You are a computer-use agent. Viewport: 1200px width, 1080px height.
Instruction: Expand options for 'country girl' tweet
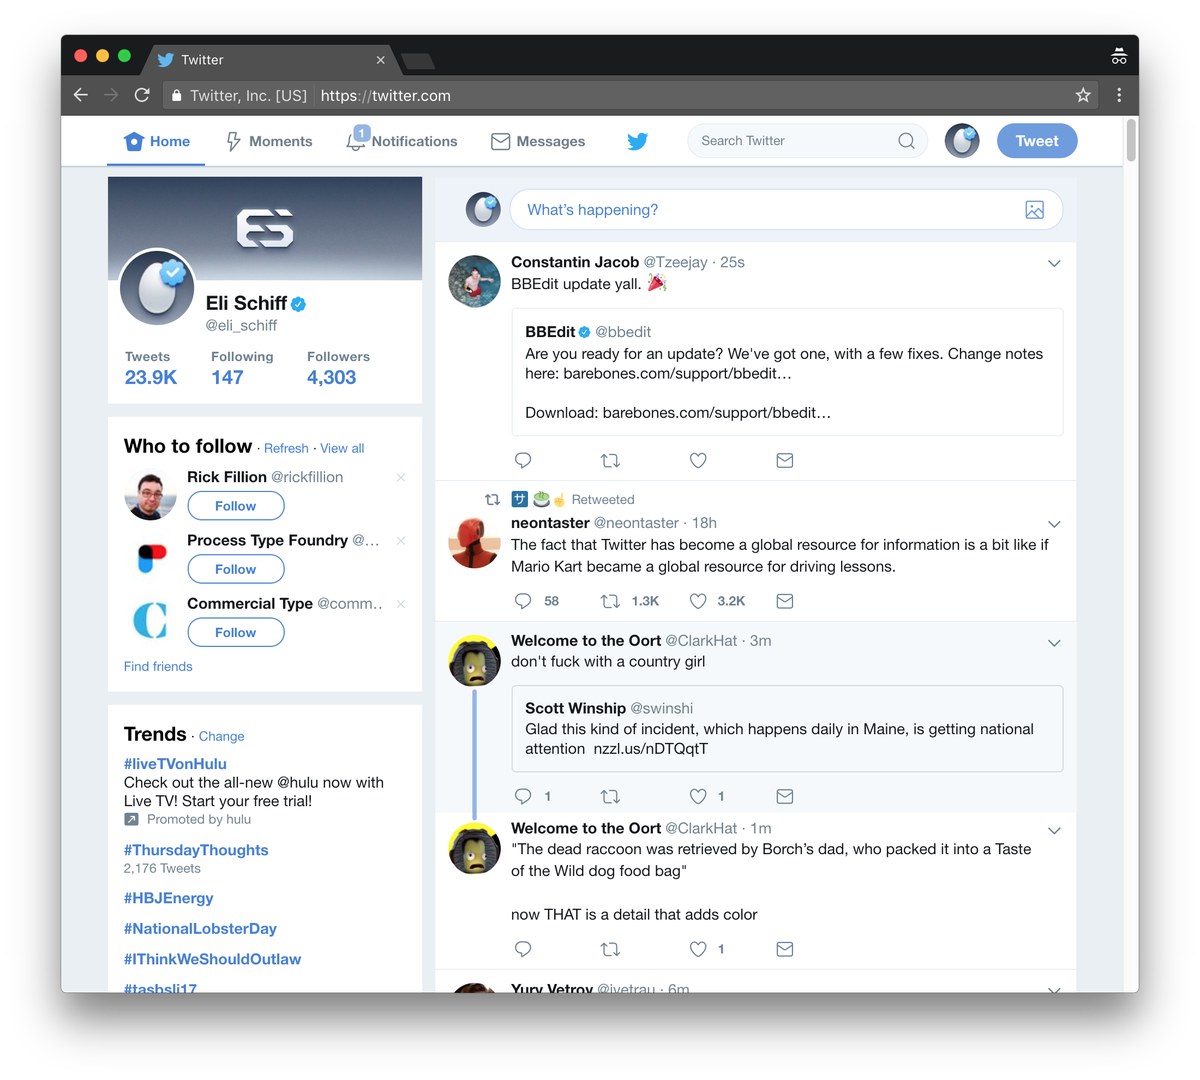[1054, 643]
